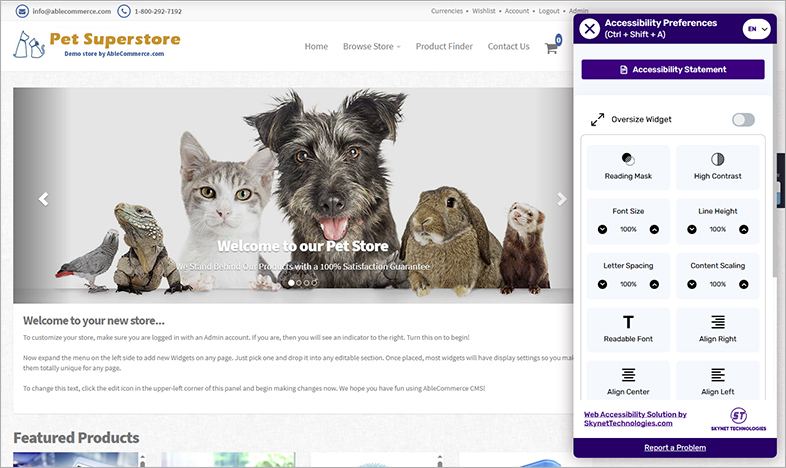
Task: Open the shopping cart icon
Action: [551, 47]
